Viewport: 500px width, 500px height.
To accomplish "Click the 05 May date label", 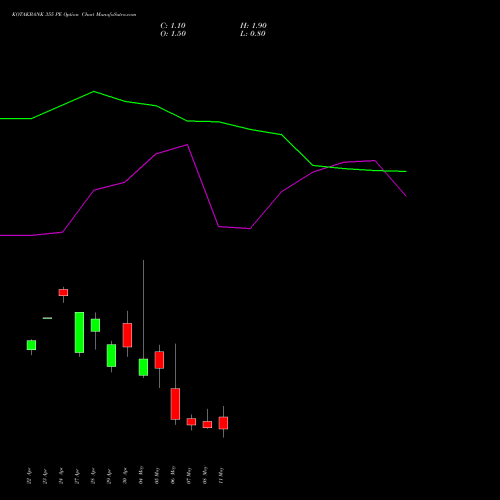I will click(157, 475).
